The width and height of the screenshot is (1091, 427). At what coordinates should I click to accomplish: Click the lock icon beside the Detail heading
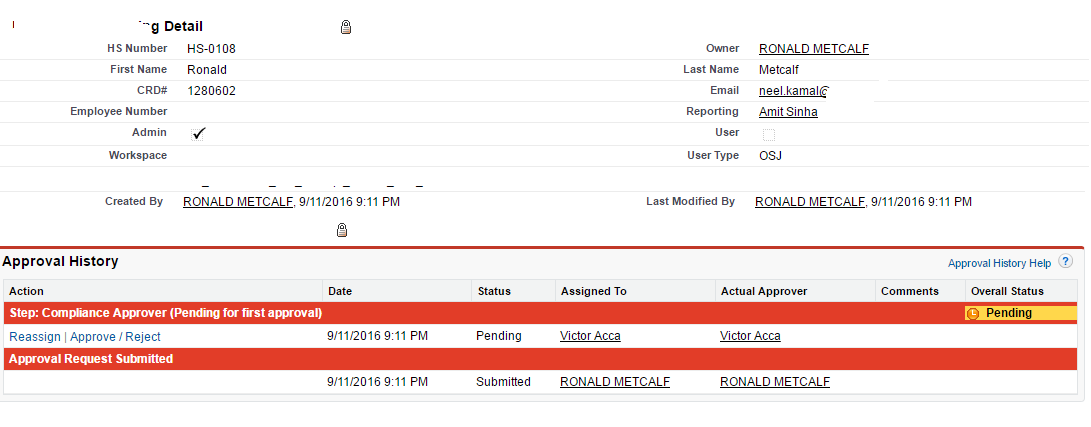click(346, 27)
